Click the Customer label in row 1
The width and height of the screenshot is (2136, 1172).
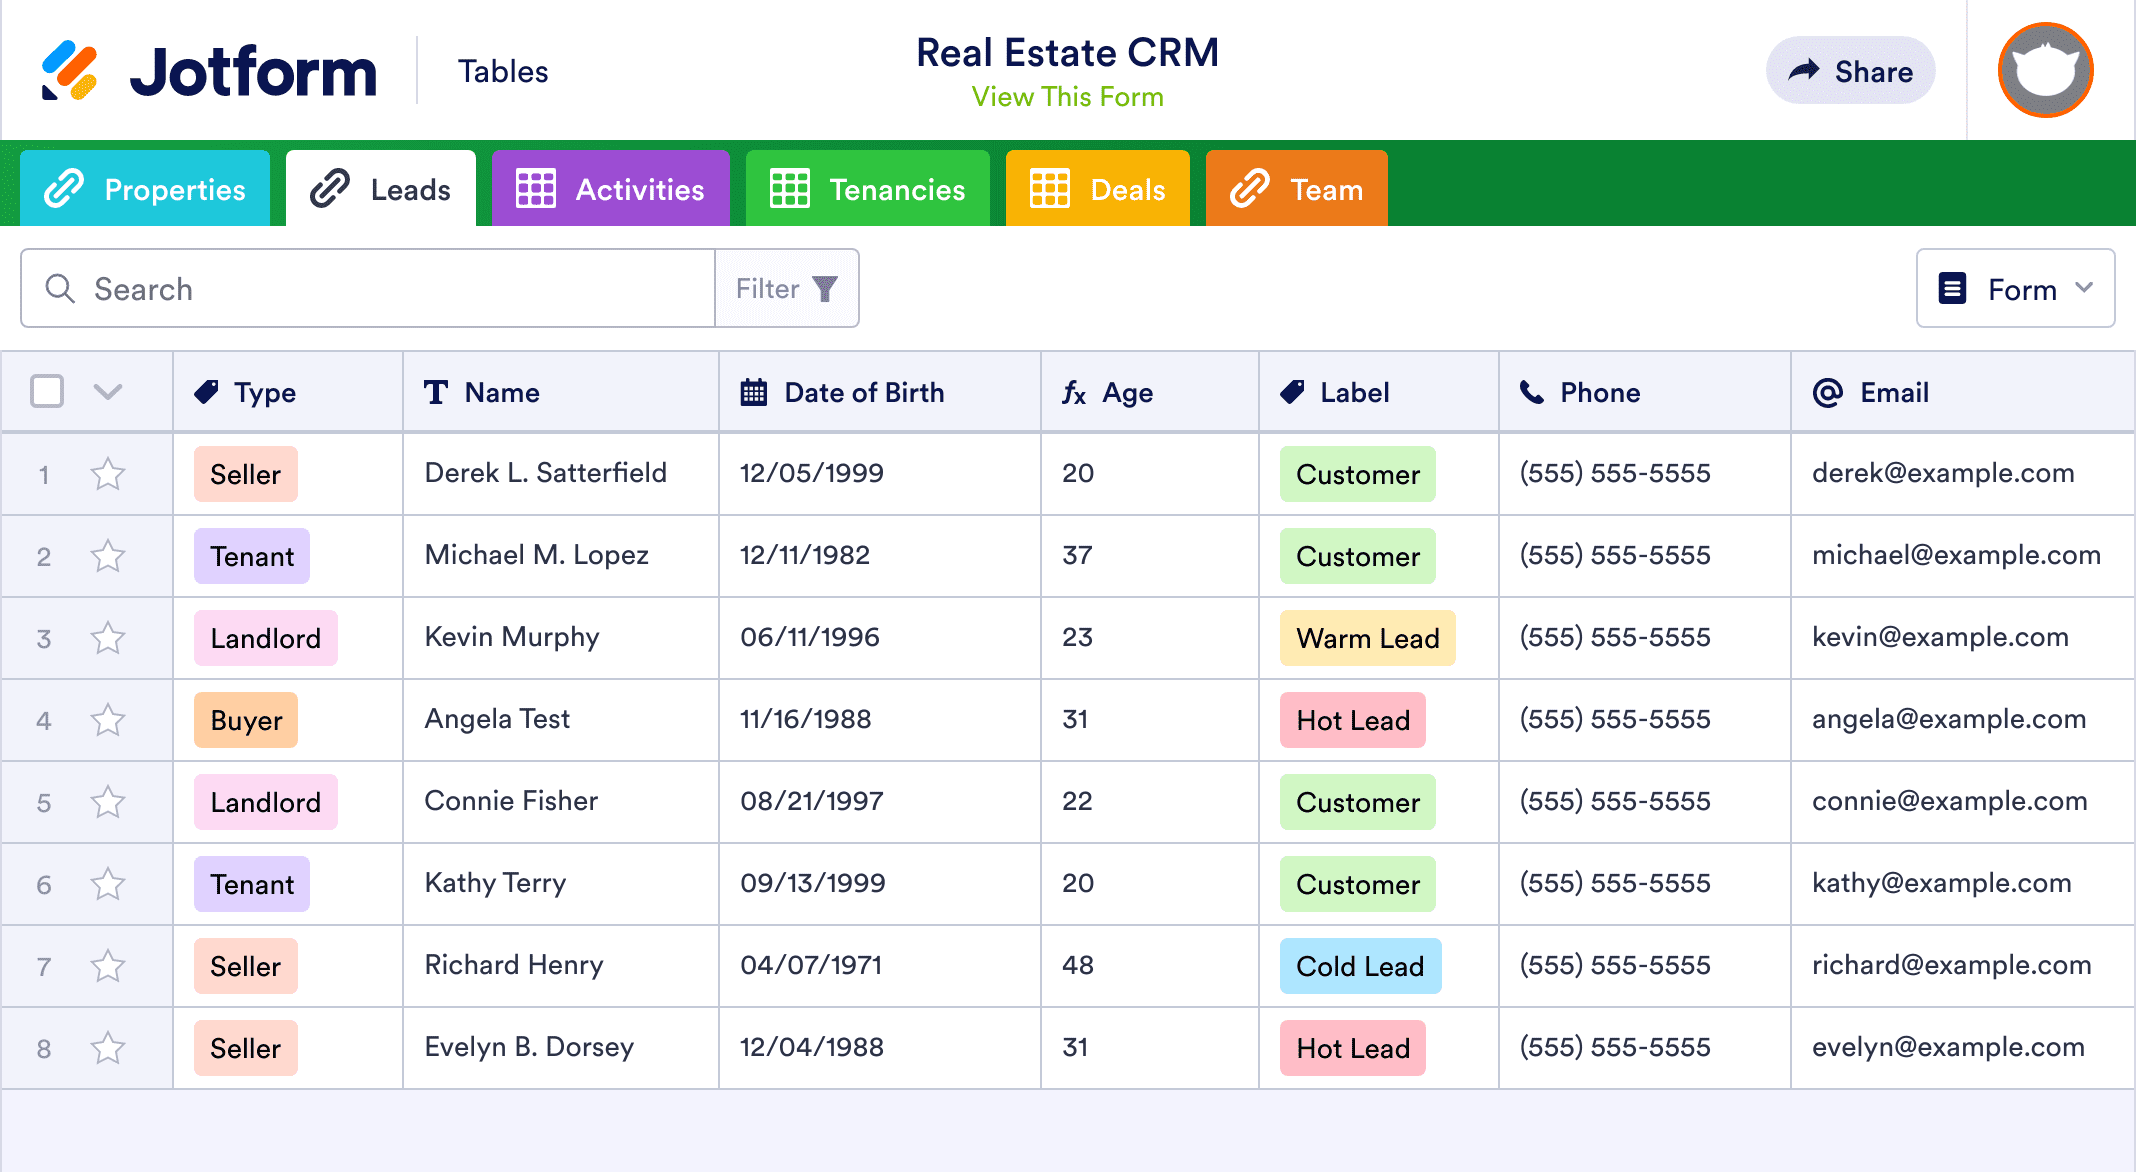(x=1358, y=474)
